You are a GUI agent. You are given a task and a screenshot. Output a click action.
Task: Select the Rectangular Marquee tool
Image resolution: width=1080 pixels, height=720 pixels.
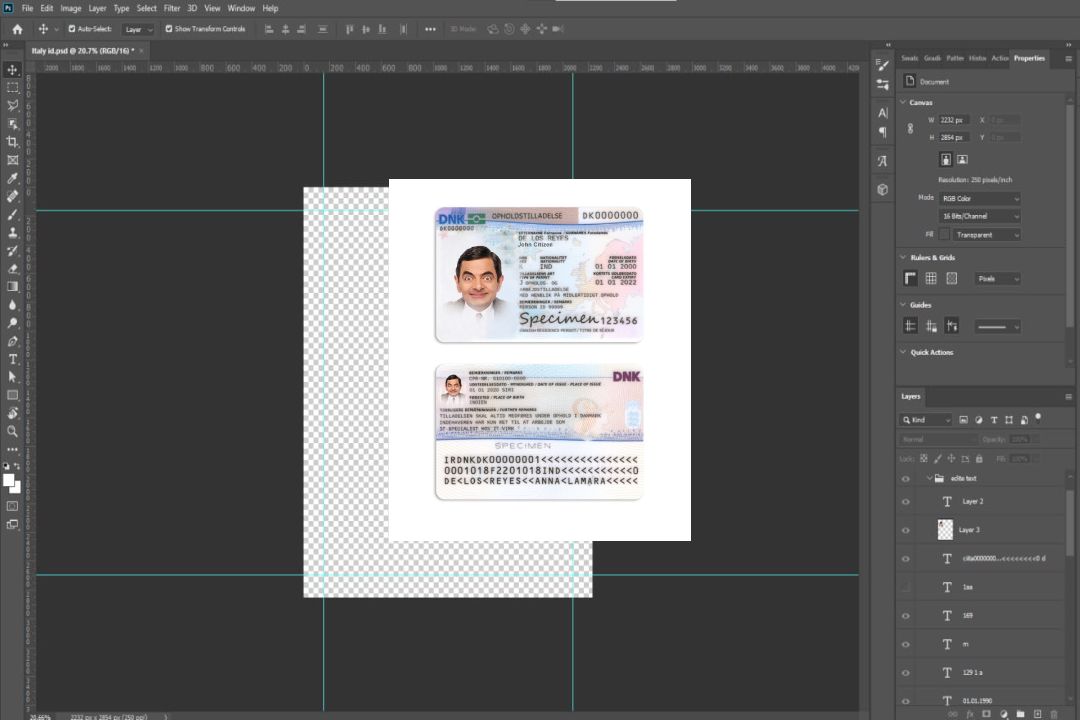tap(12, 88)
